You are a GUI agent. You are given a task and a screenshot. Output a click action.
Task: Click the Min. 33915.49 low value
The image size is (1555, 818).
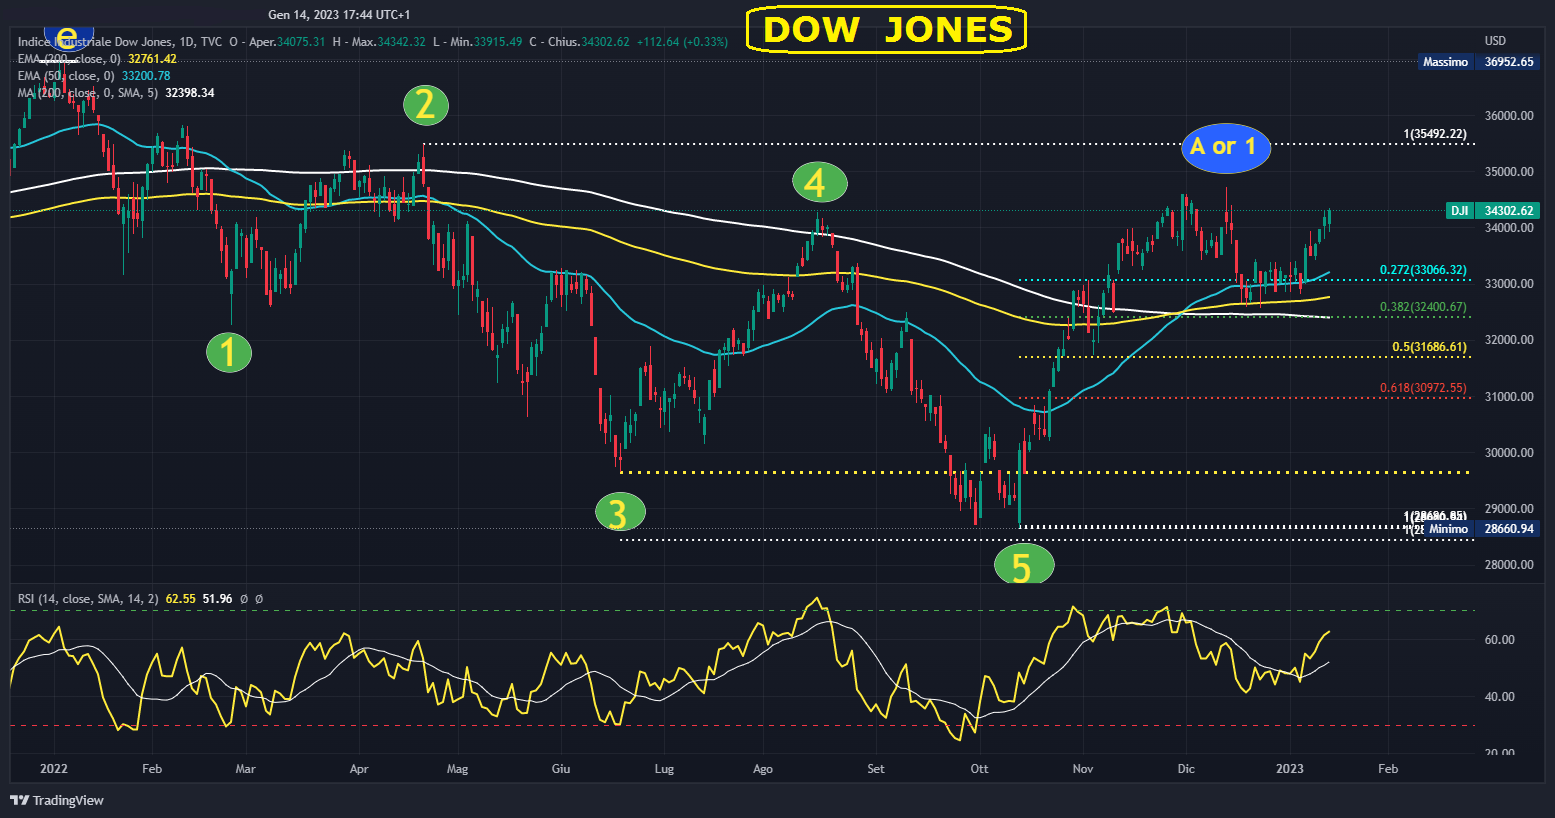(x=487, y=42)
